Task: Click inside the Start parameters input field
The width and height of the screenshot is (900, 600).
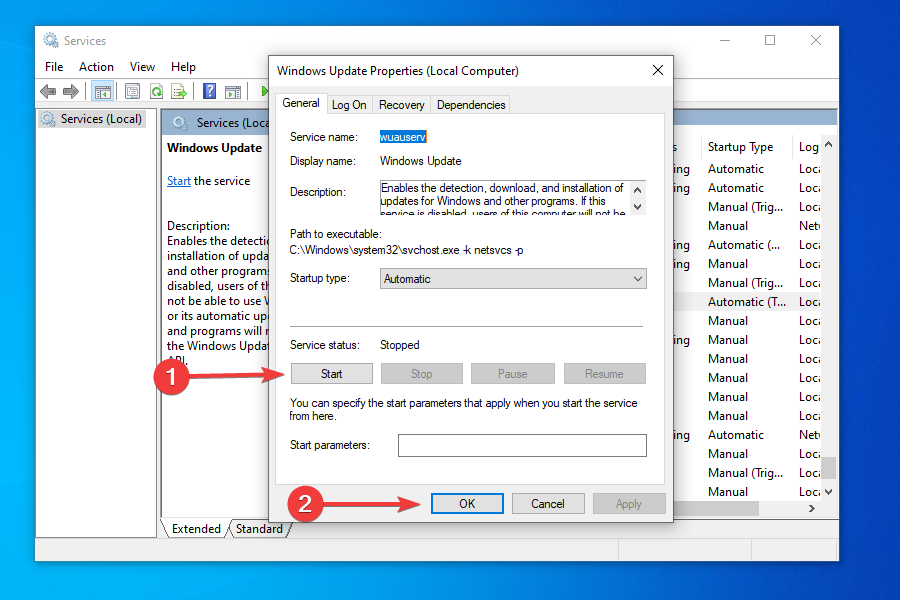Action: coord(521,445)
